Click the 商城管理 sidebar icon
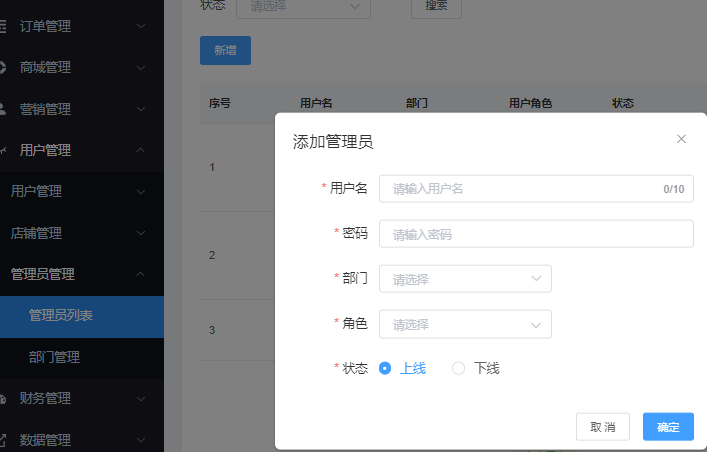The image size is (707, 452). point(3,67)
